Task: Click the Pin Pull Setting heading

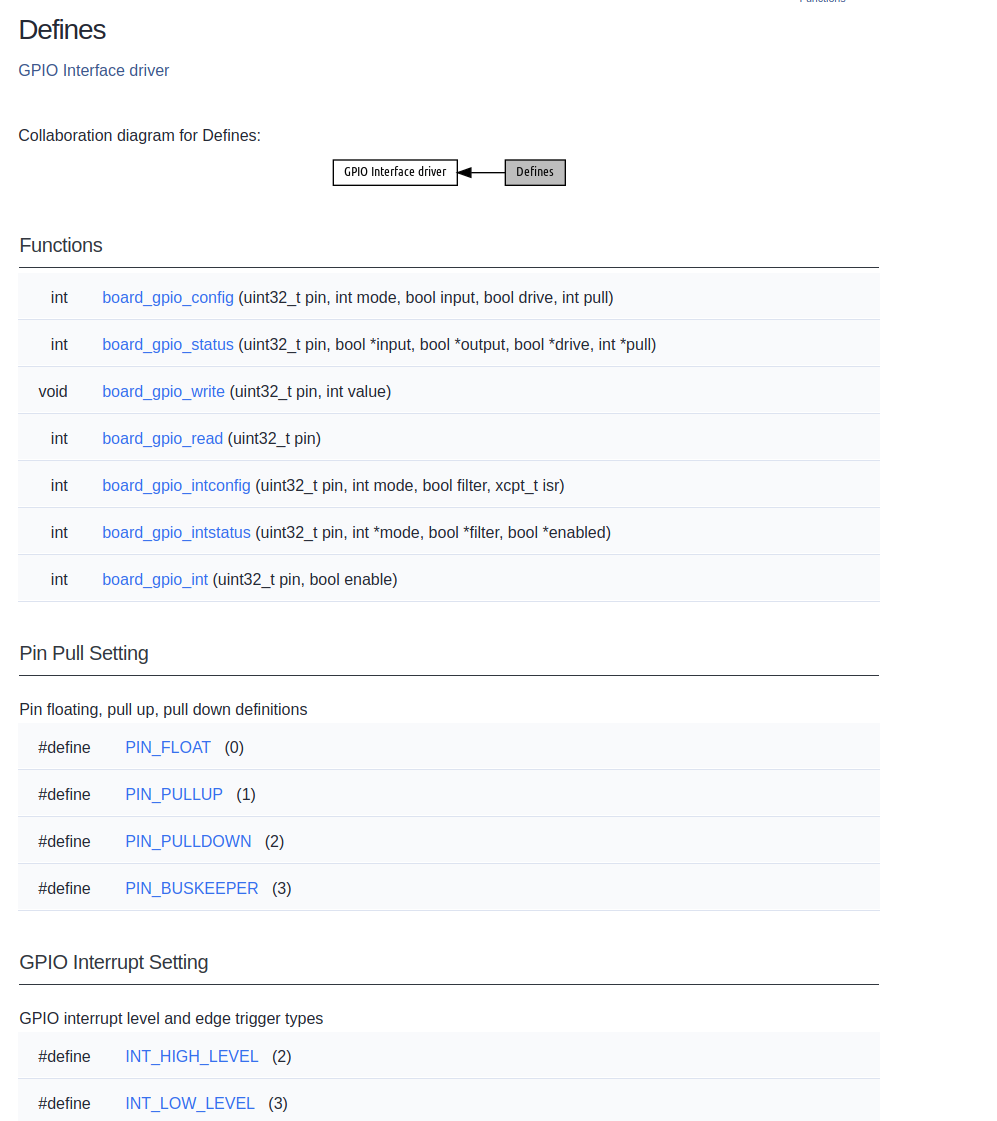Action: (x=84, y=654)
